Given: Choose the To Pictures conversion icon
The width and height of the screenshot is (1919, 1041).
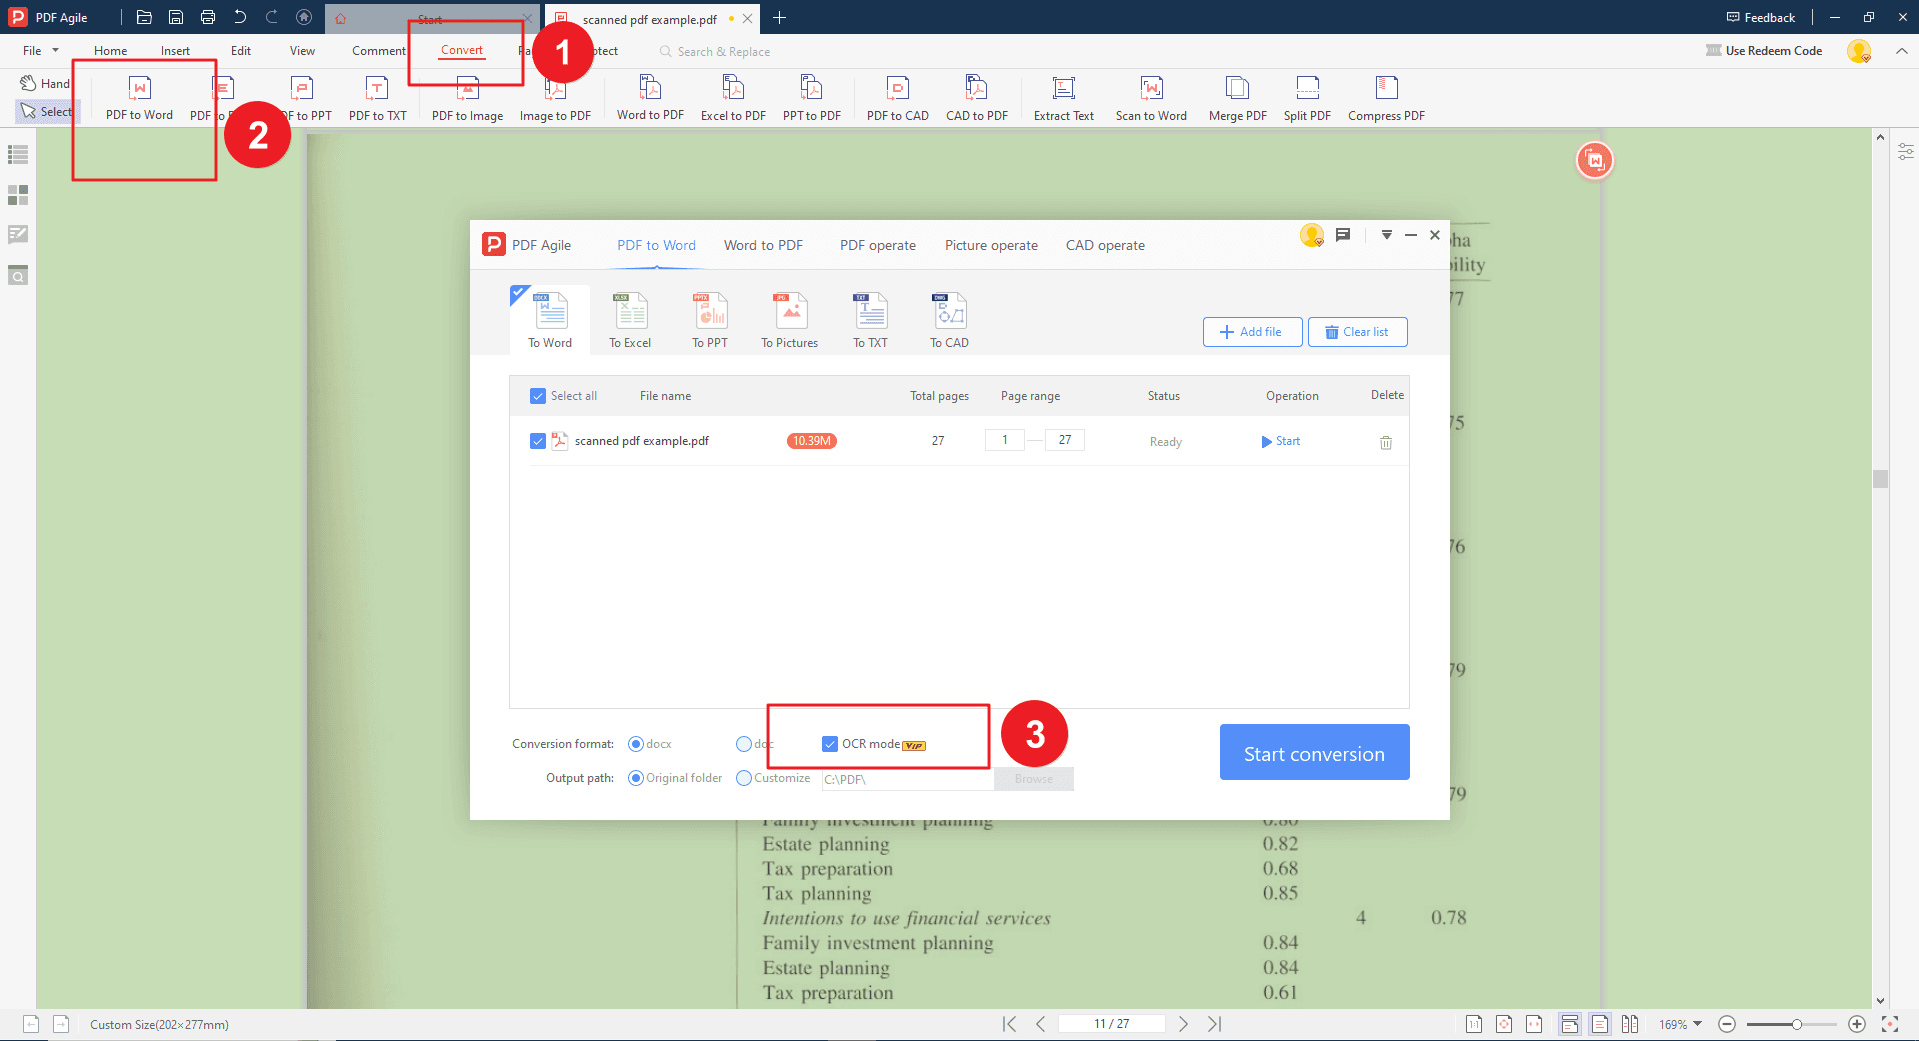Looking at the screenshot, I should pyautogui.click(x=790, y=320).
